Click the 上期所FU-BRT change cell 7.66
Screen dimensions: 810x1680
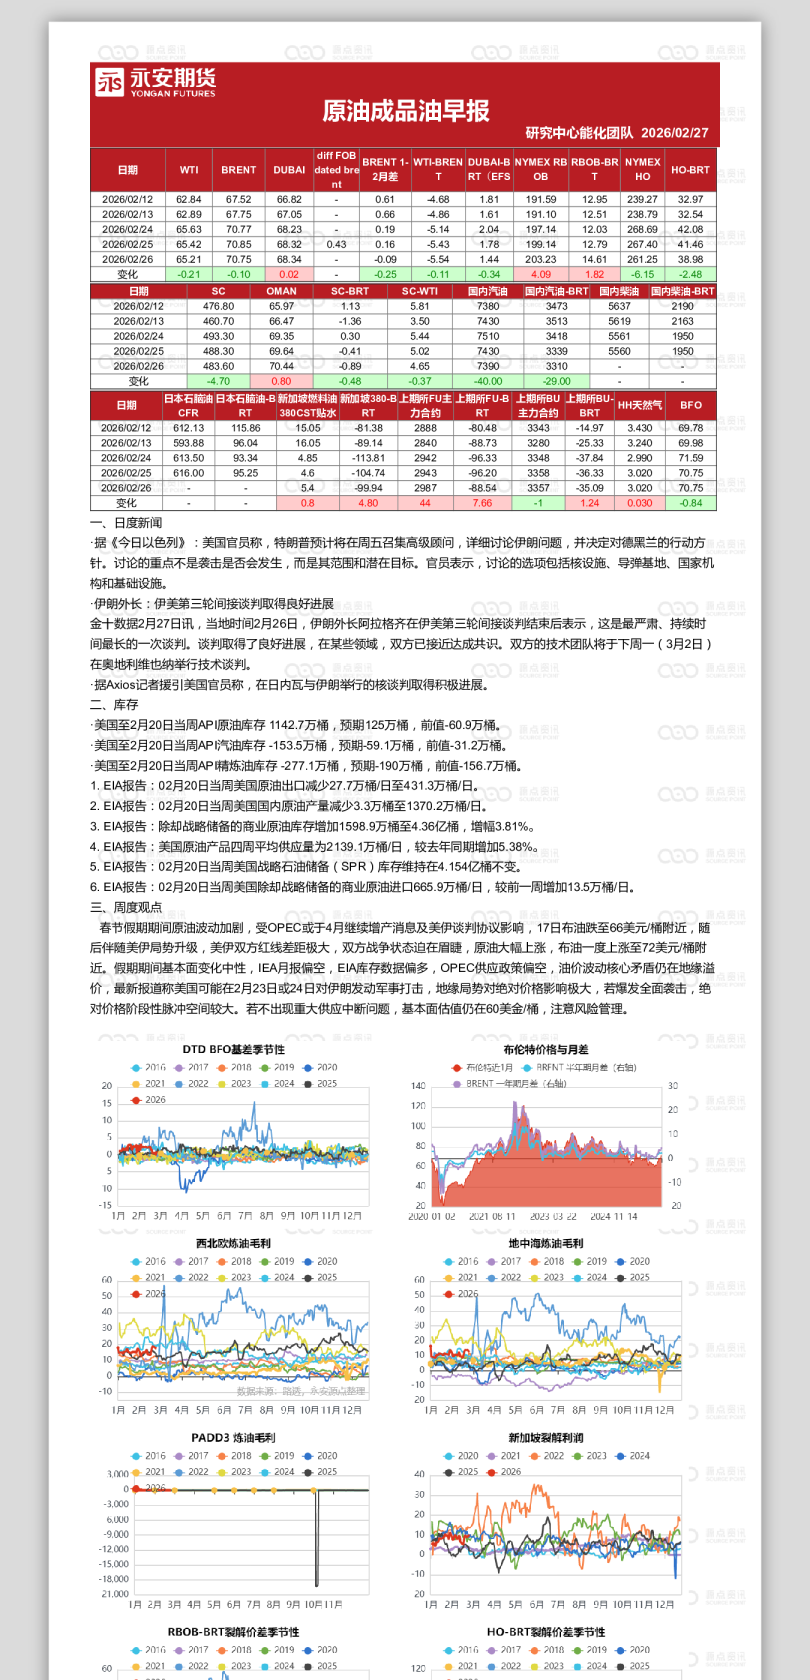click(x=482, y=503)
